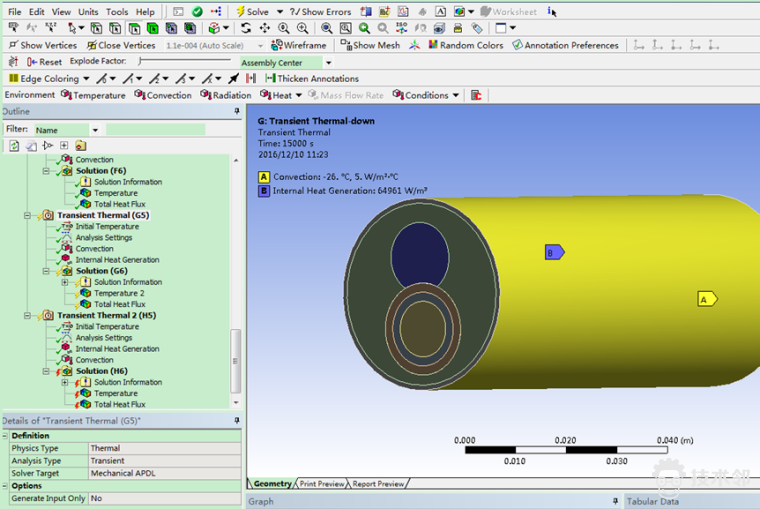
Task: Click the Reset explode button
Action: pos(45,62)
